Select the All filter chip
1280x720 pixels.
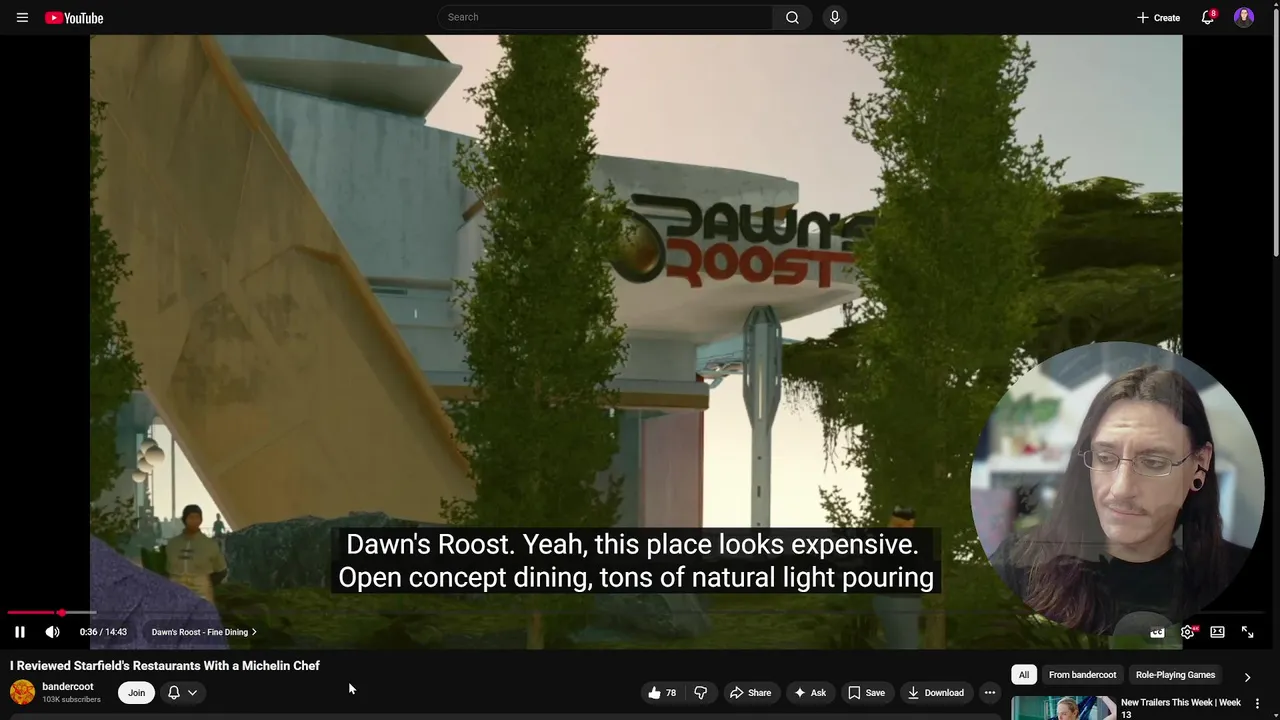point(1023,675)
